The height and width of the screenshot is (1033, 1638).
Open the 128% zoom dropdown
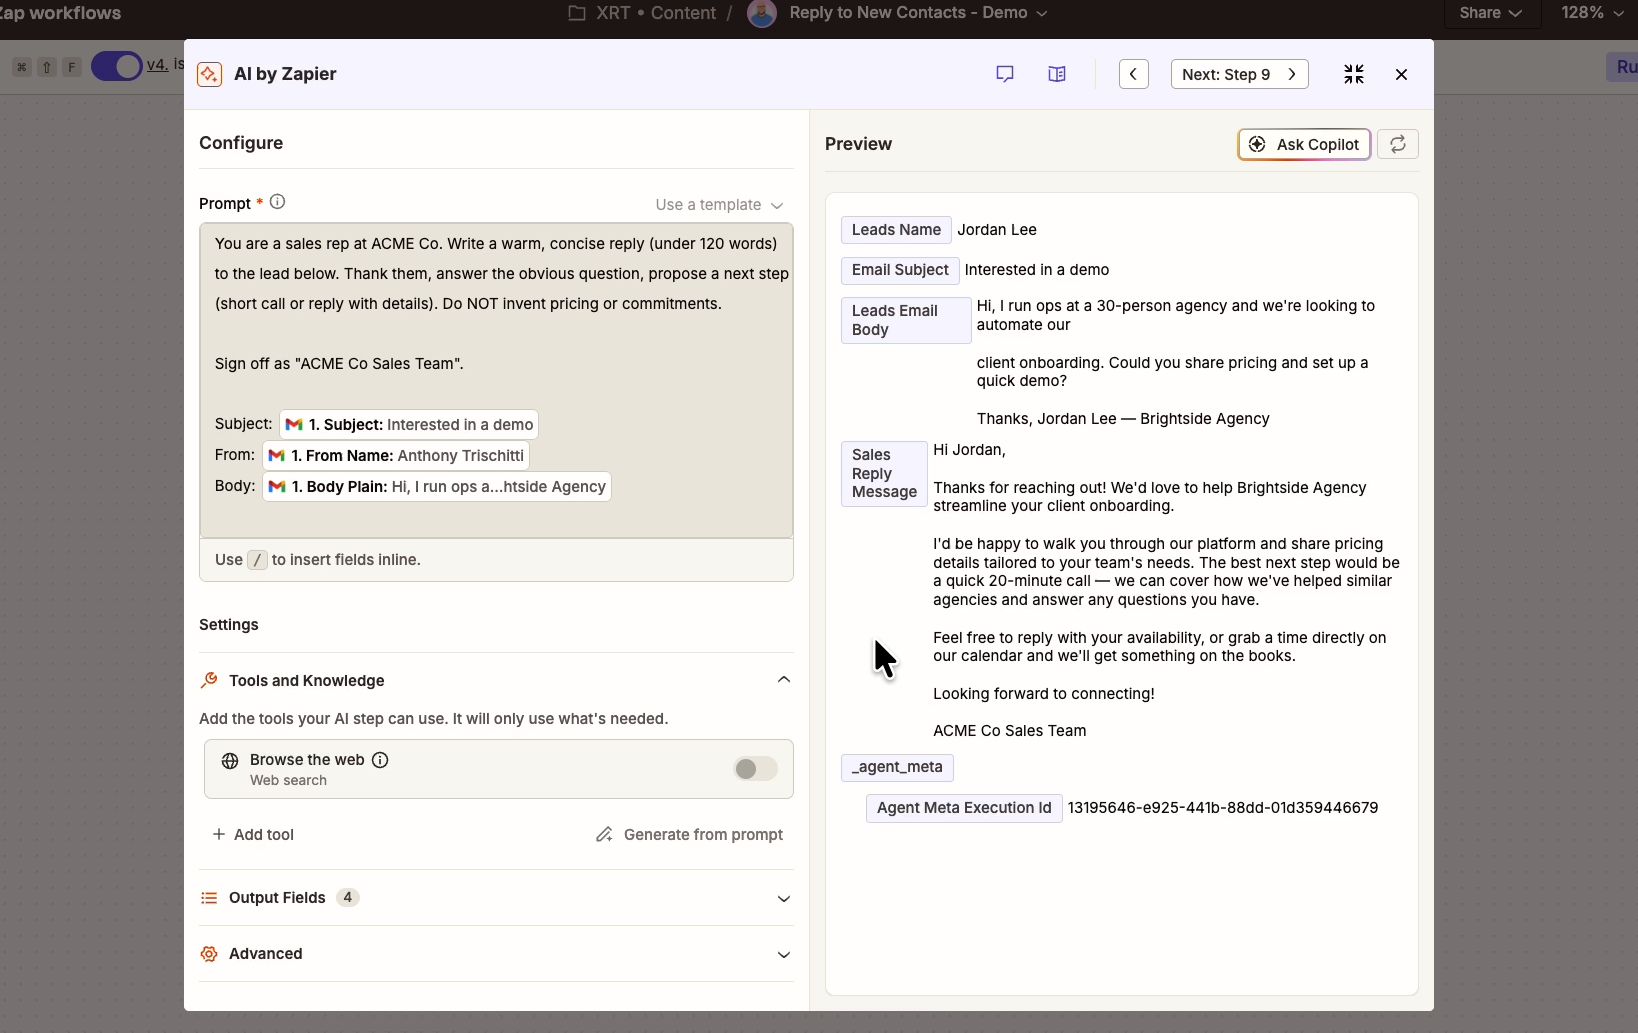tap(1592, 13)
